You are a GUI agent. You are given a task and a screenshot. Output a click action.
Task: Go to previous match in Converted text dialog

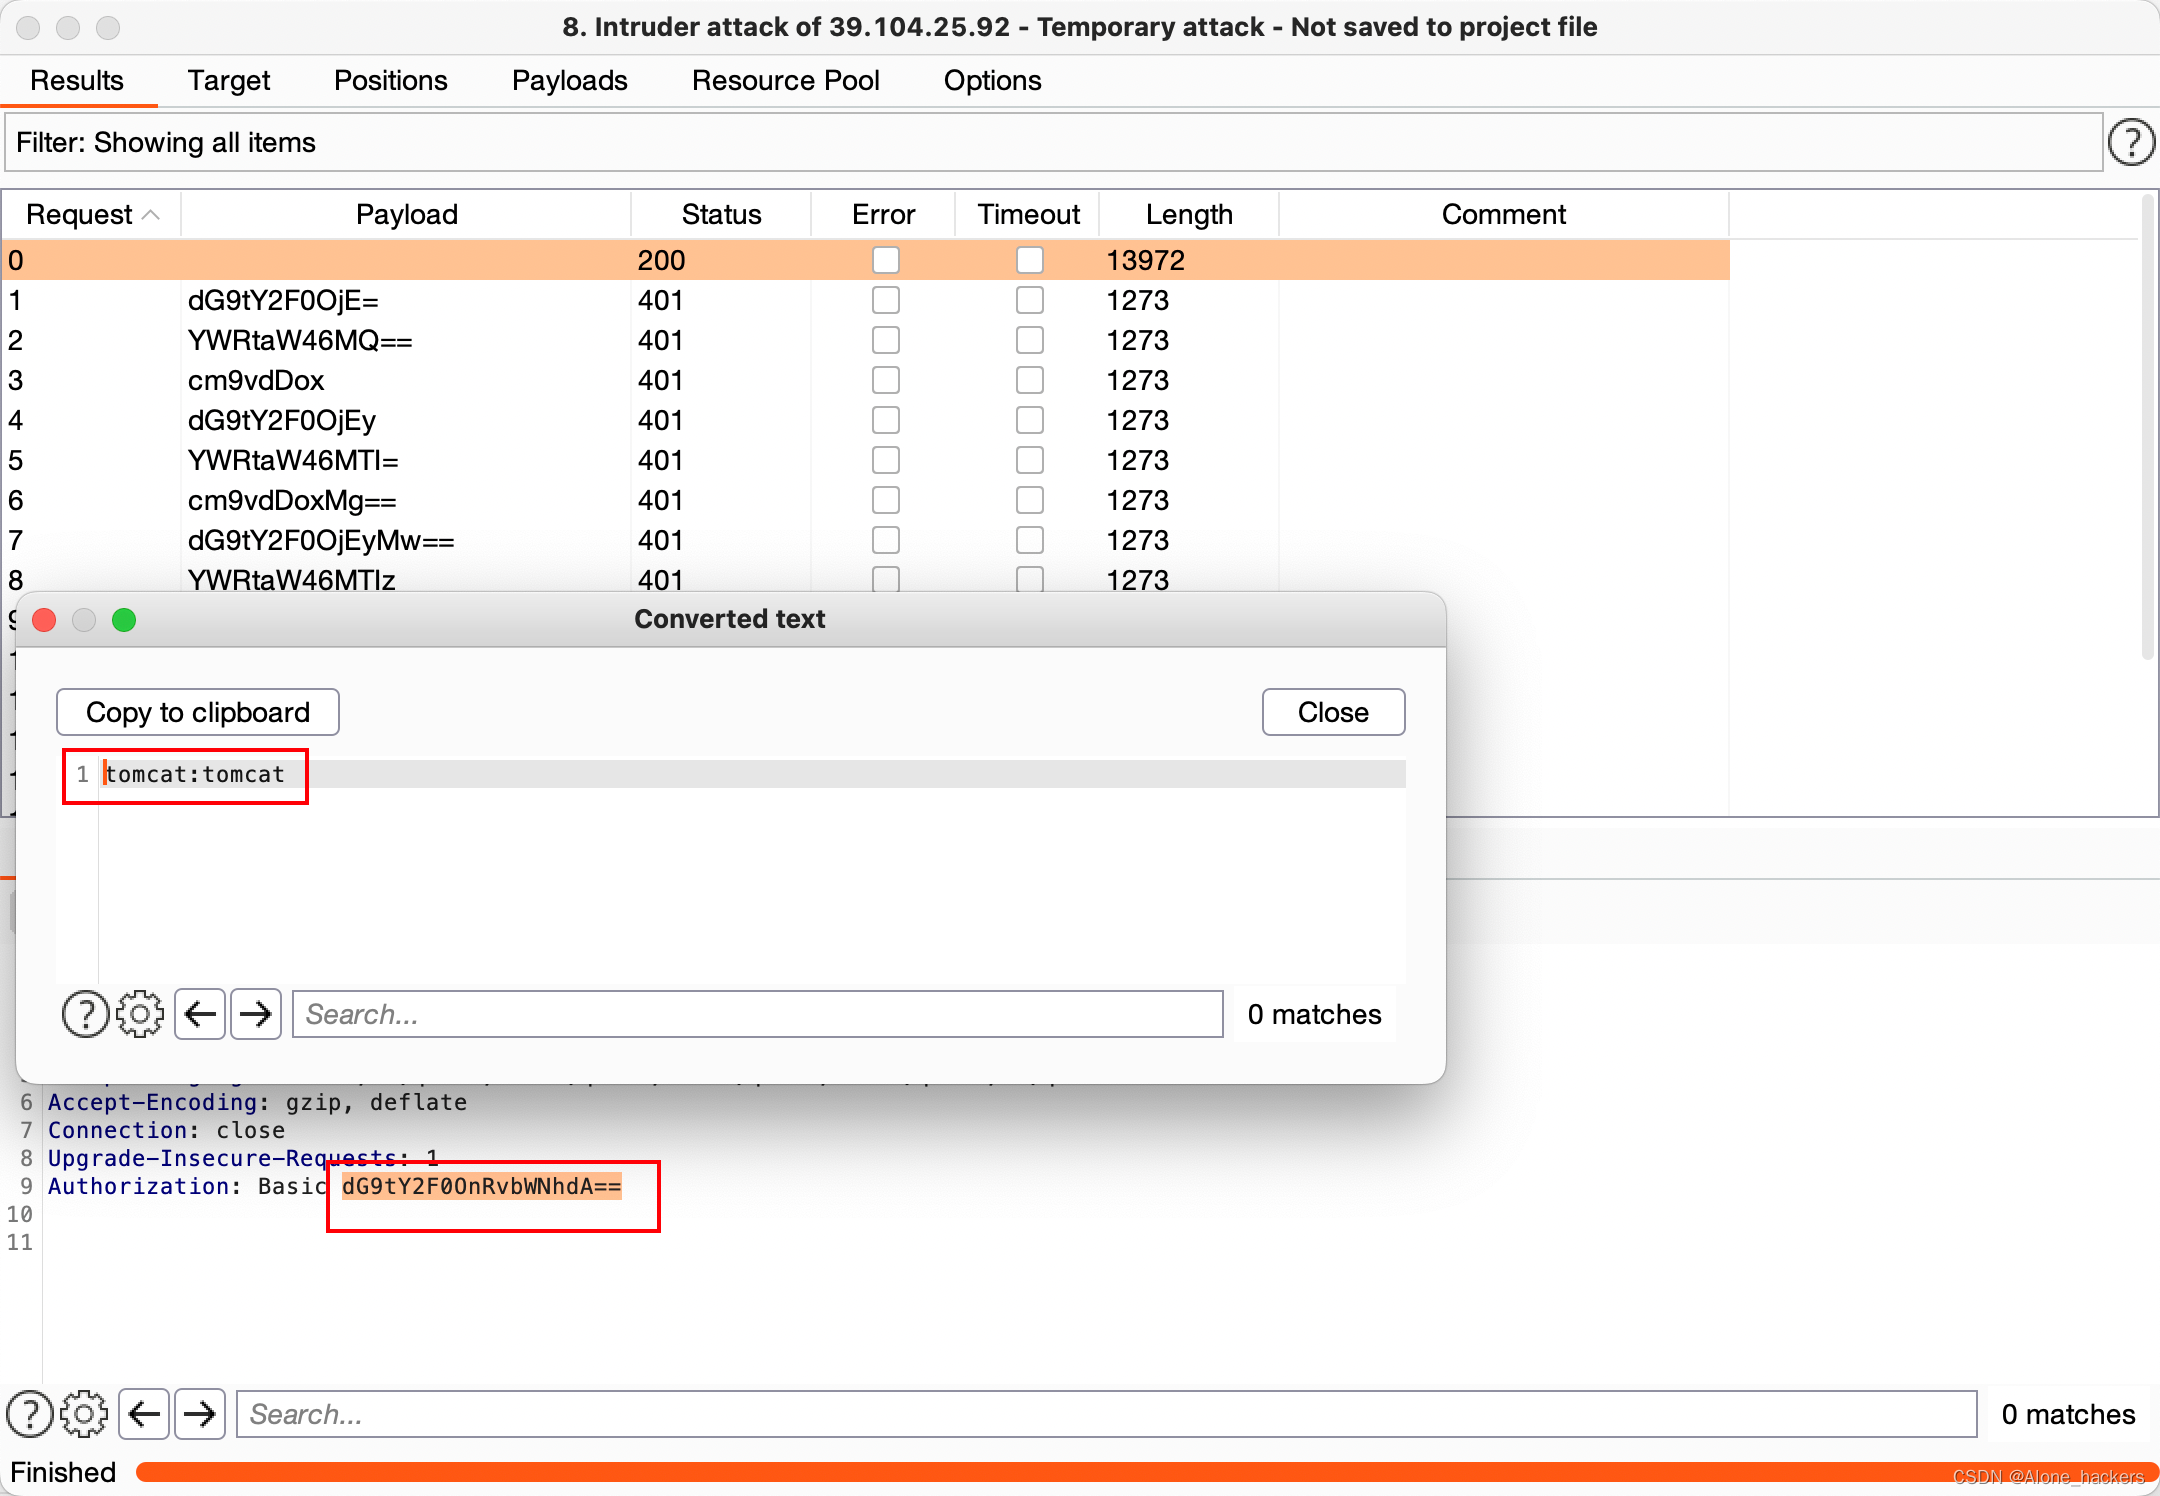[x=200, y=1014]
